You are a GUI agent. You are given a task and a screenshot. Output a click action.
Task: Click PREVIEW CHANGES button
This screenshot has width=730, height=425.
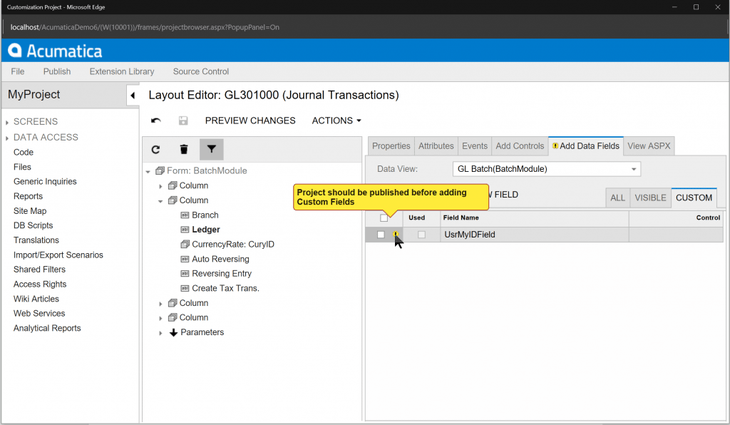250,121
